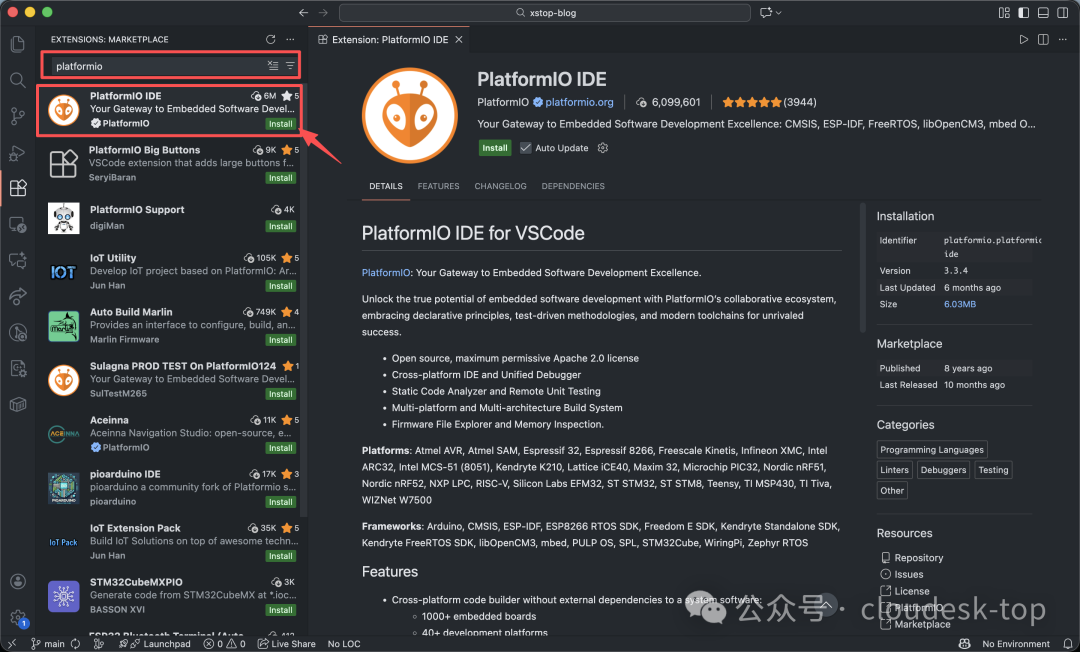The image size is (1080, 652).
Task: Select the Other category tag
Action: pyautogui.click(x=892, y=491)
